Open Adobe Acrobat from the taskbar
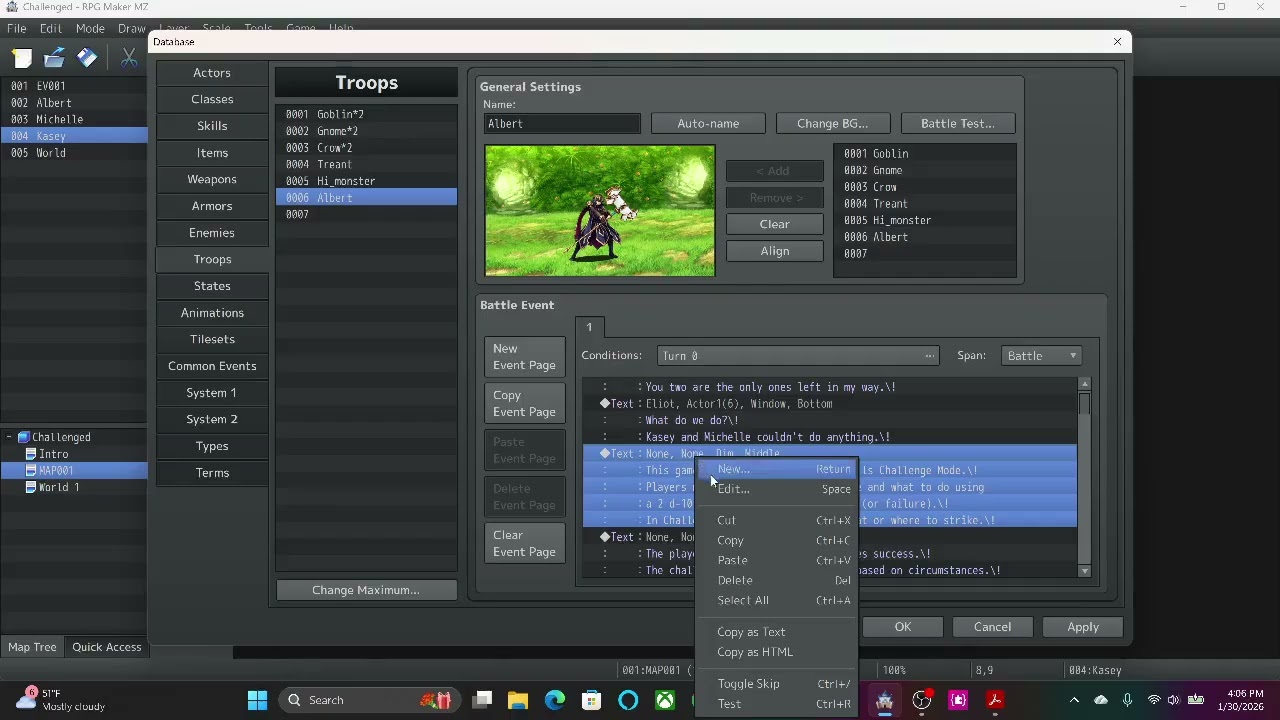Viewport: 1280px width, 720px height. (x=995, y=700)
